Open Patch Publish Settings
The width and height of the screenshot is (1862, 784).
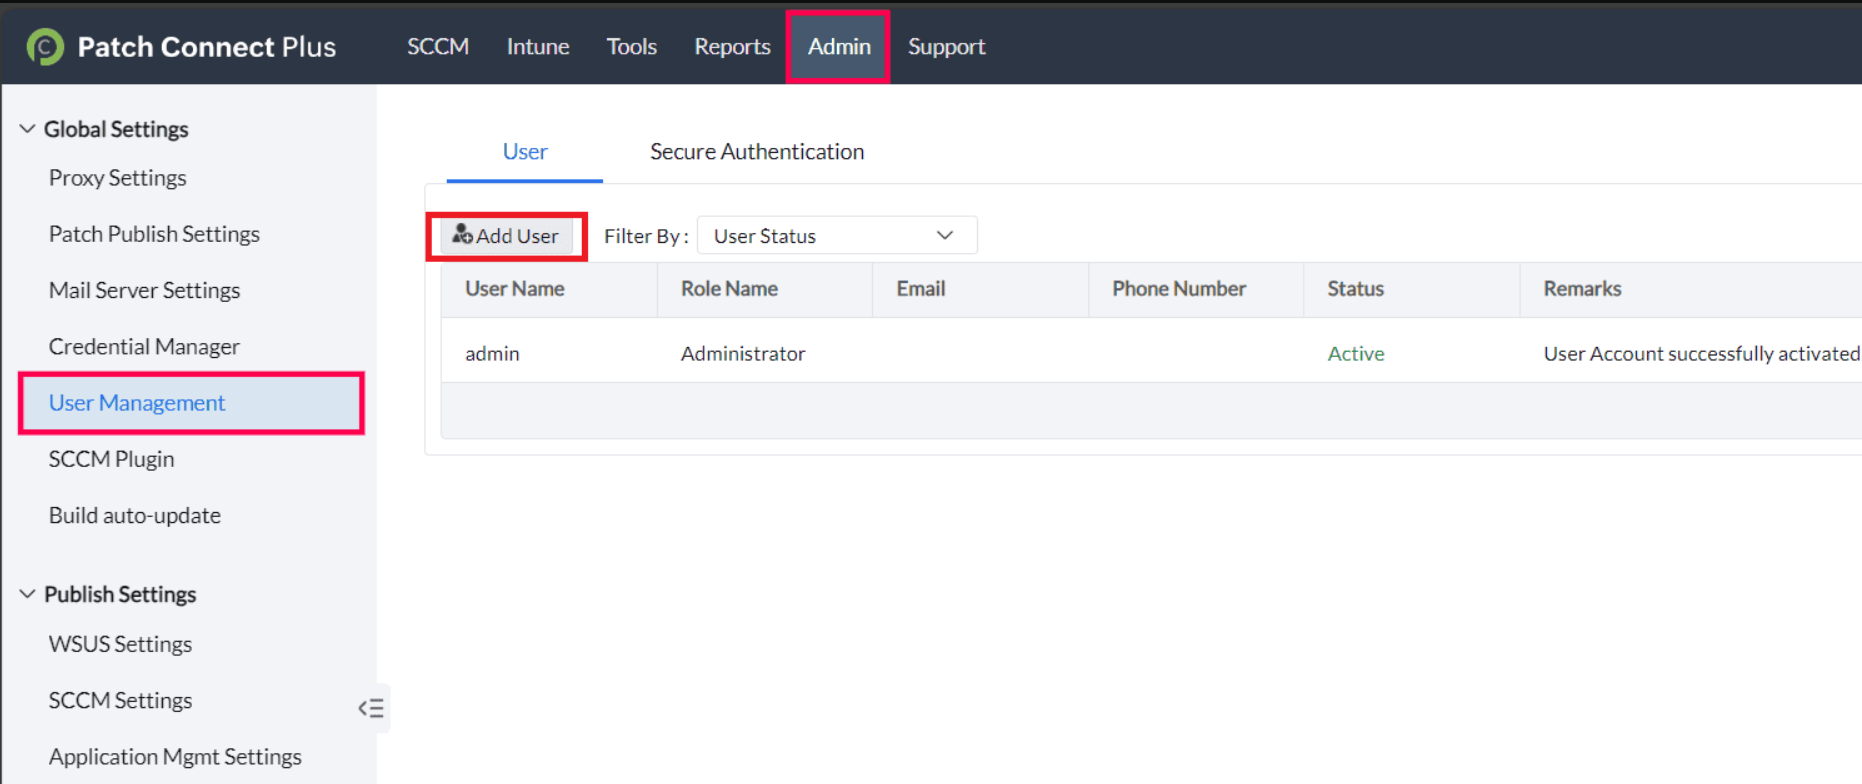coord(154,234)
